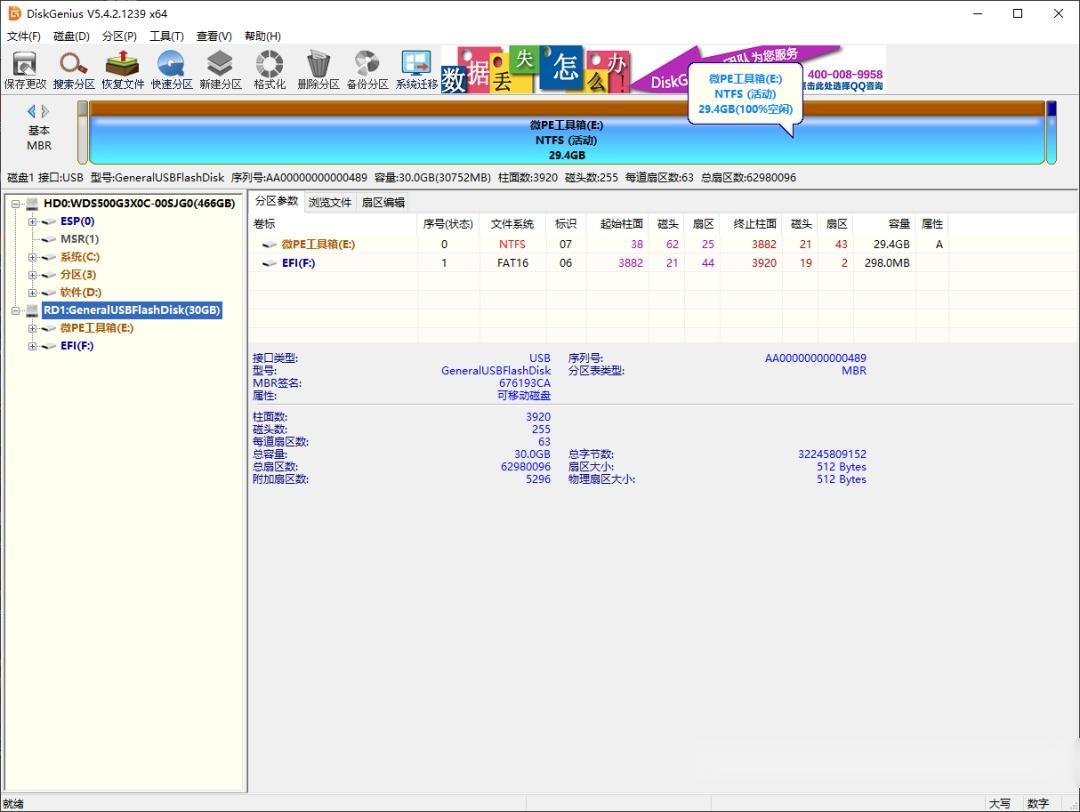Start 系统迁移 (System Migration) from toolbar
Viewport: 1080px width, 812px height.
coord(415,68)
